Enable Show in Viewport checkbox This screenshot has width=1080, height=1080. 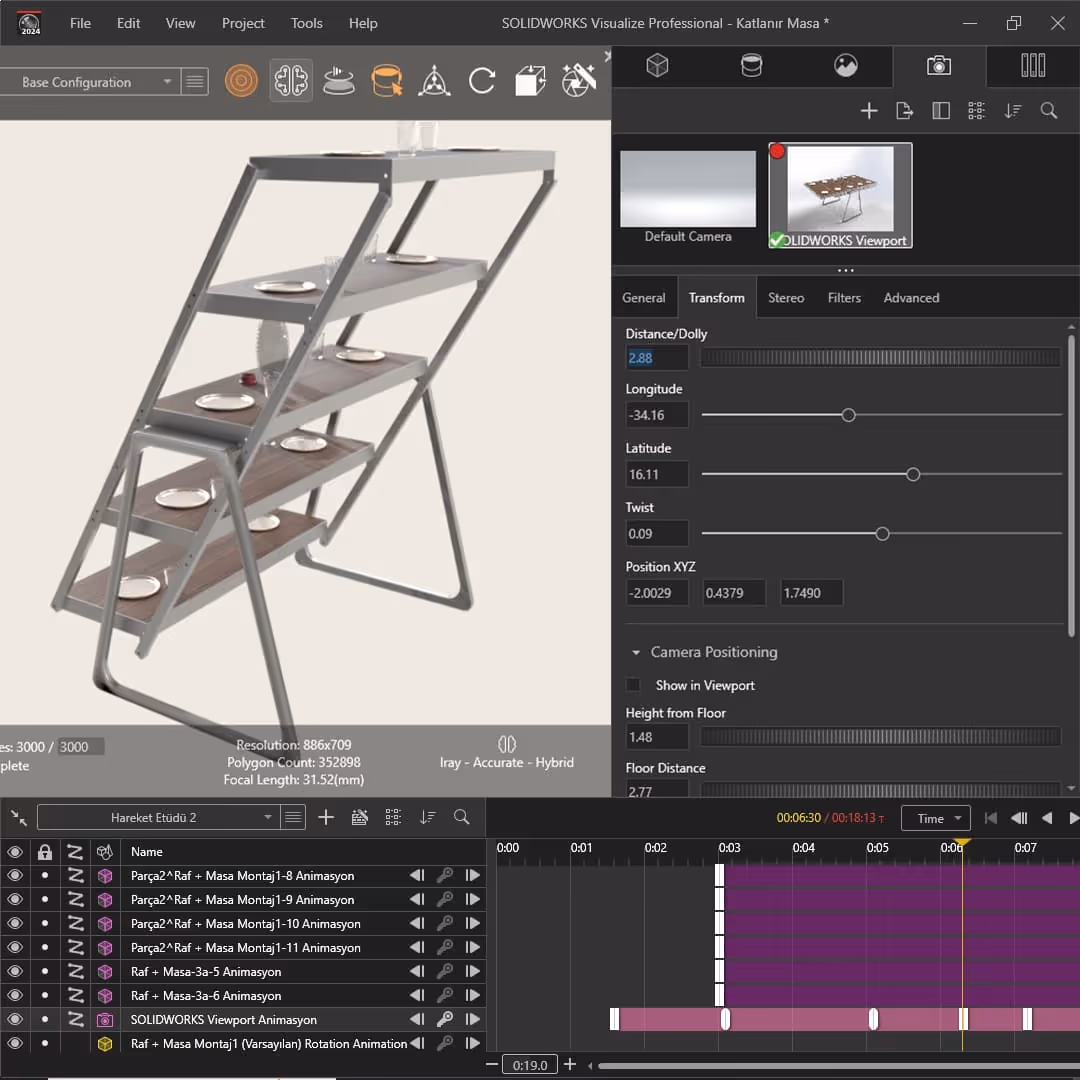(632, 685)
